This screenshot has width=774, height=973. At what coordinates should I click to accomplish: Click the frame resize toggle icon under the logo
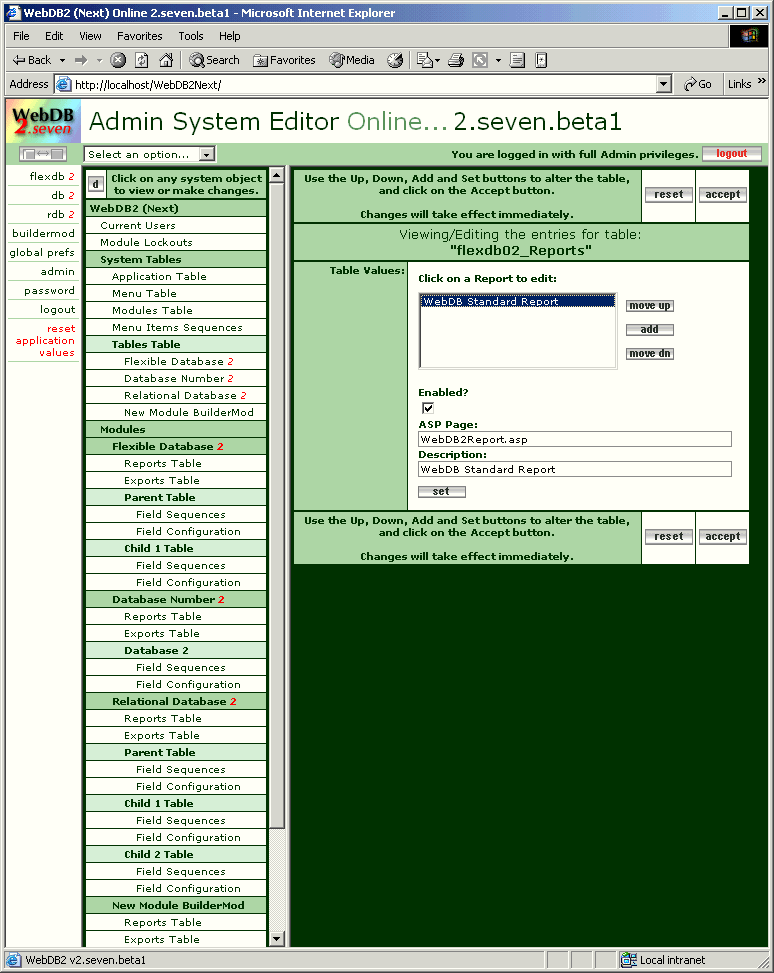click(43, 153)
